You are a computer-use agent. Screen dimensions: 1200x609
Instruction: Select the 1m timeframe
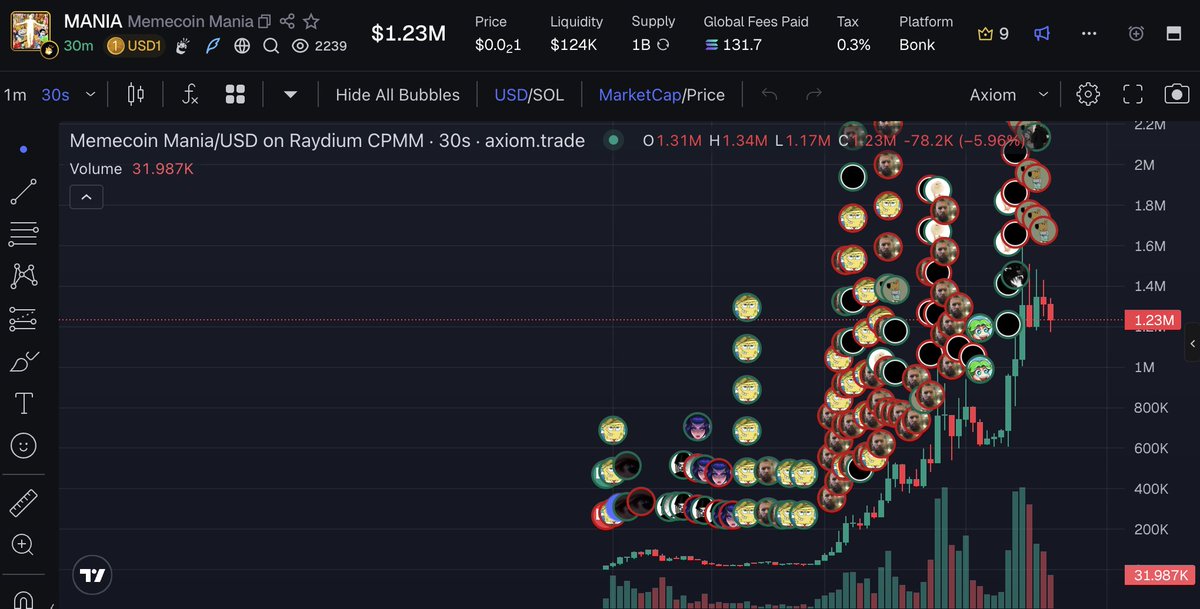15,95
